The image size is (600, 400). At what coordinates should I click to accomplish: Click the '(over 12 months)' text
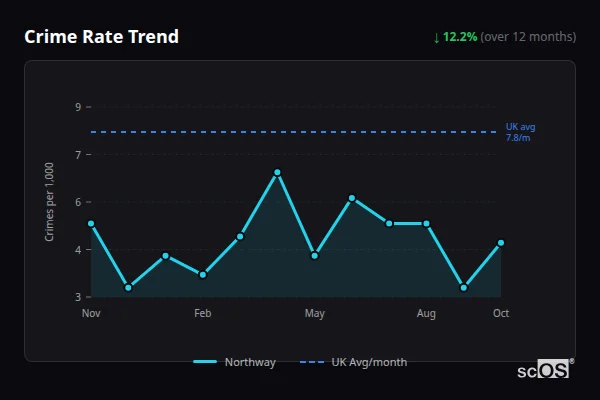click(x=528, y=37)
